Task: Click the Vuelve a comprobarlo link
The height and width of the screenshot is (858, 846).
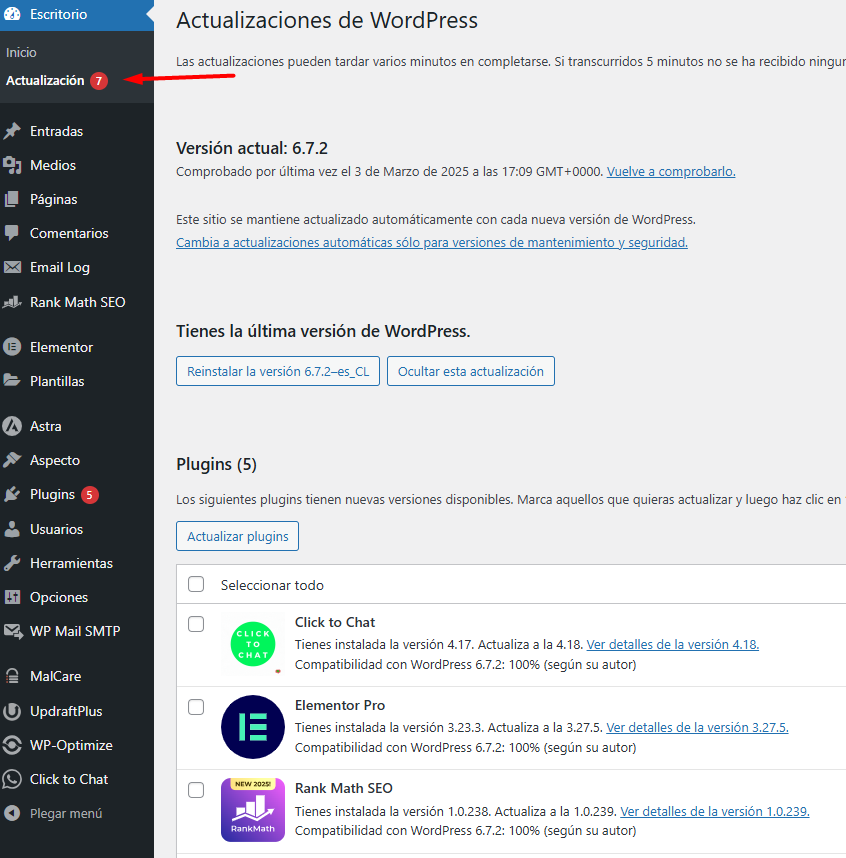Action: click(671, 172)
